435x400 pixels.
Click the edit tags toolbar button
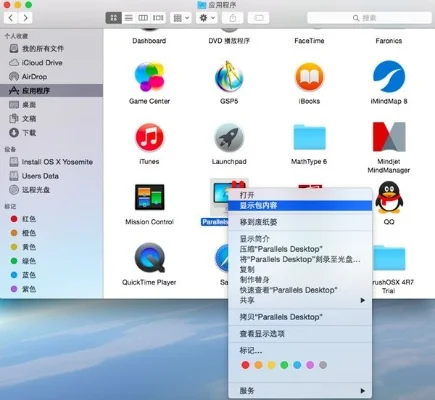[258, 18]
